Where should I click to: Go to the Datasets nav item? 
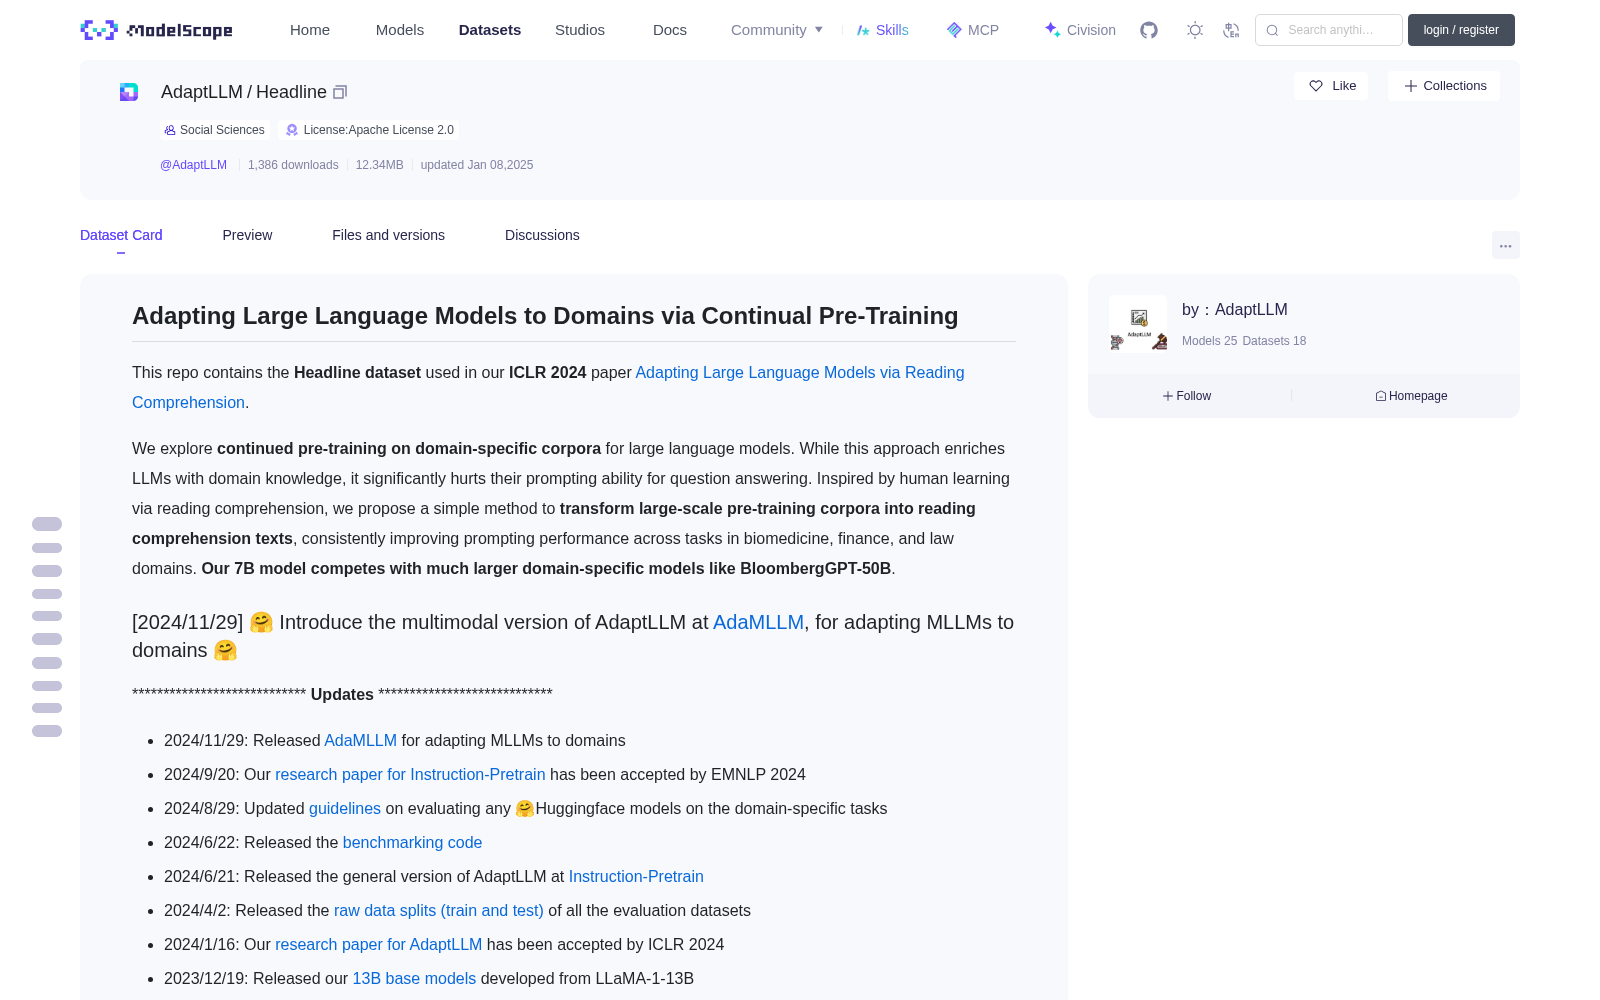coord(490,30)
